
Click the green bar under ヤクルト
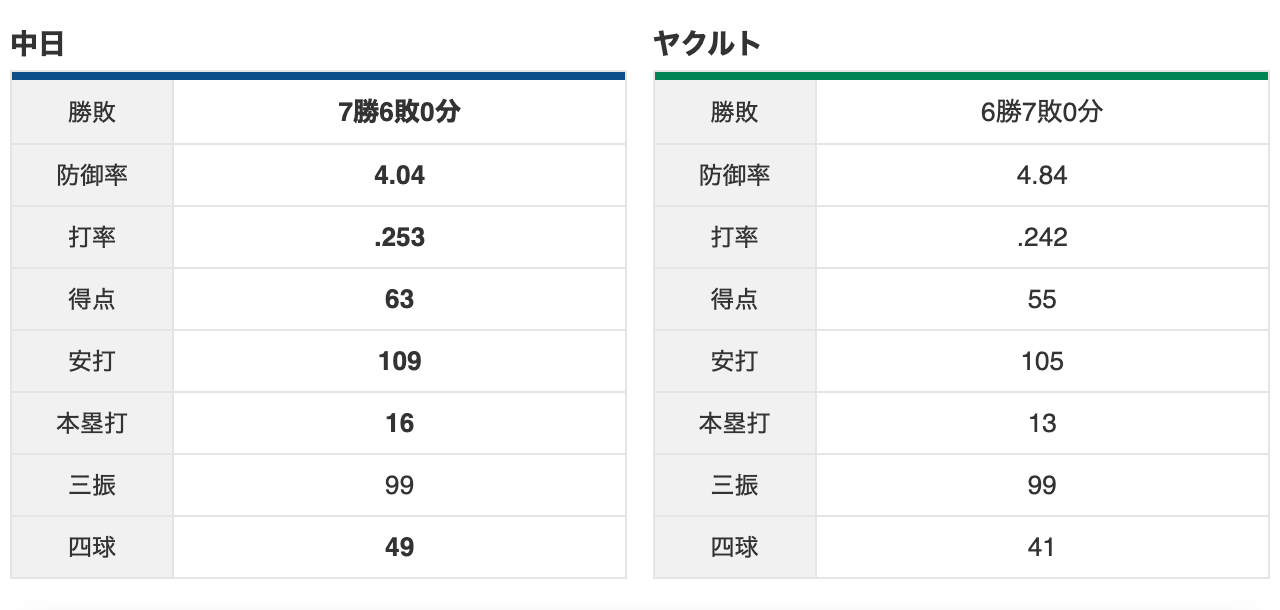click(961, 75)
